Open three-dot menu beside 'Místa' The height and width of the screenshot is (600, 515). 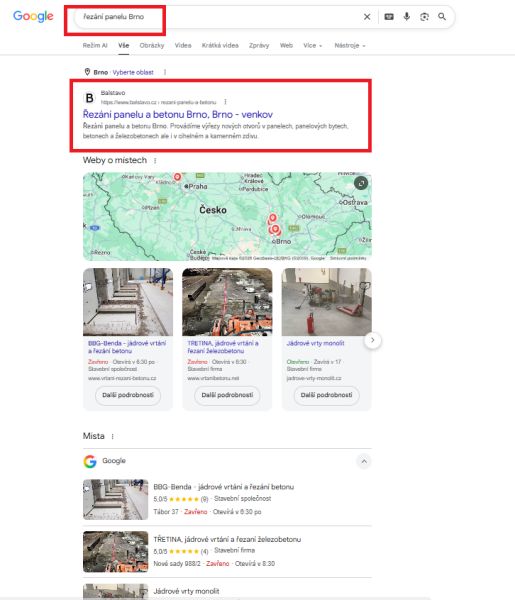tap(112, 437)
